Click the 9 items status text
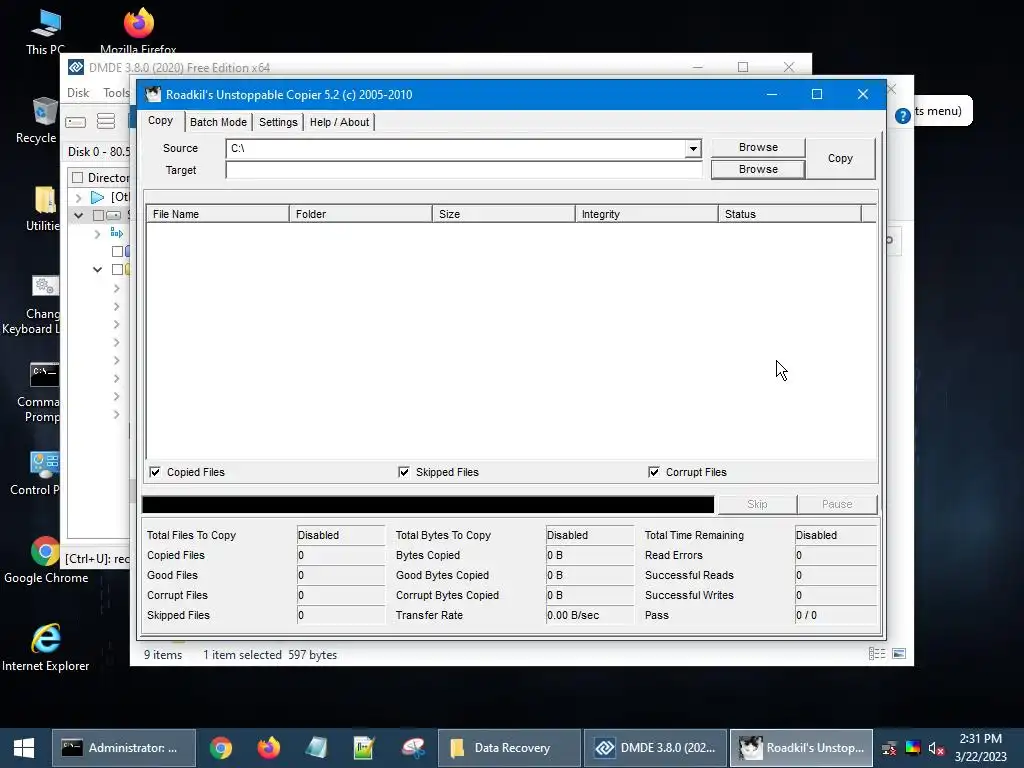The image size is (1024, 768). point(163,655)
